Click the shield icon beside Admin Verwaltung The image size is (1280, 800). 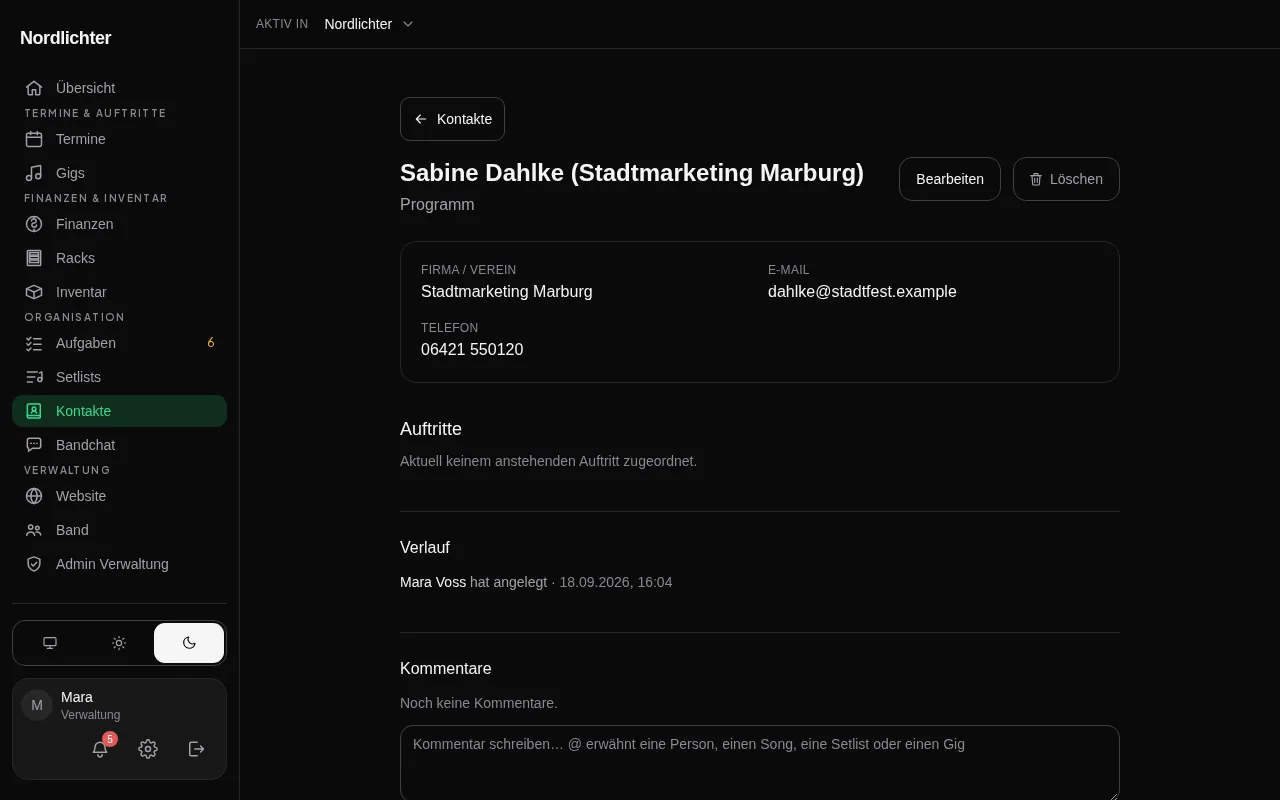point(34,564)
